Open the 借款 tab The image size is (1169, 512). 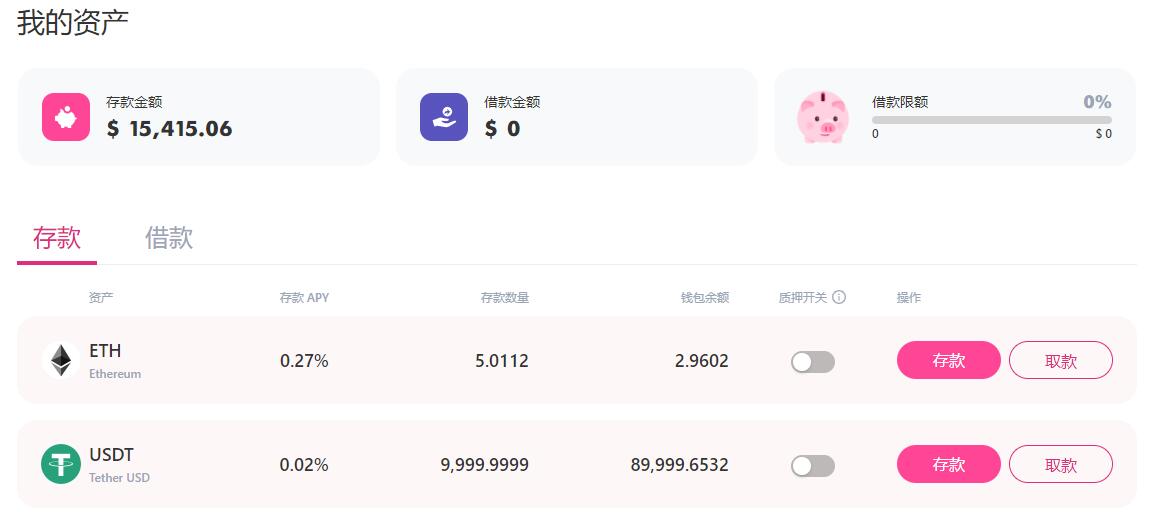pyautogui.click(x=169, y=239)
